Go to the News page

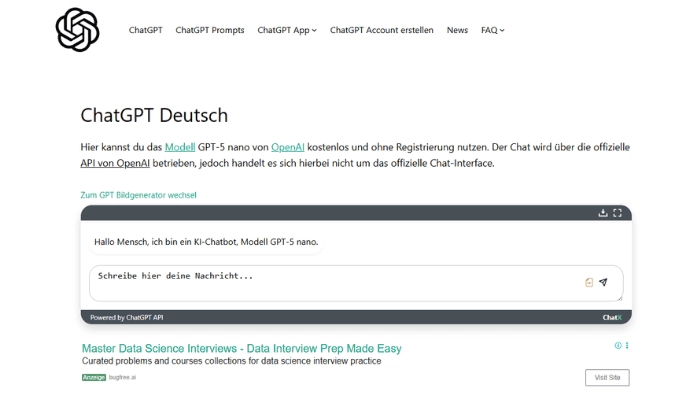point(457,30)
